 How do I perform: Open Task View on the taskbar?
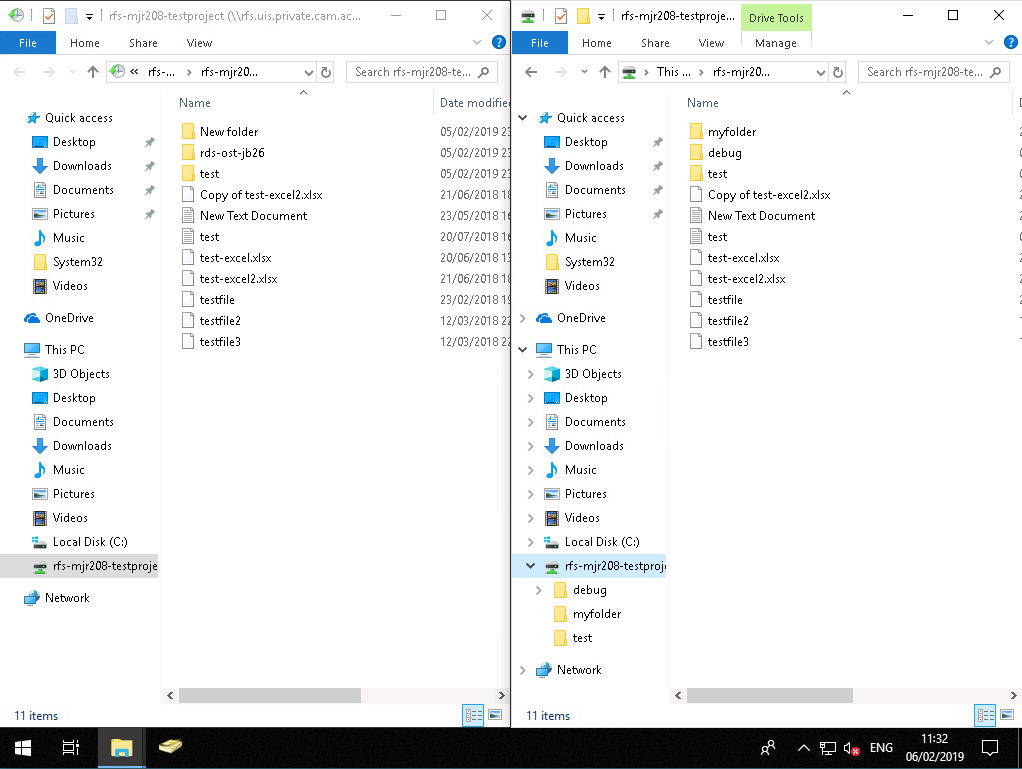[70, 747]
